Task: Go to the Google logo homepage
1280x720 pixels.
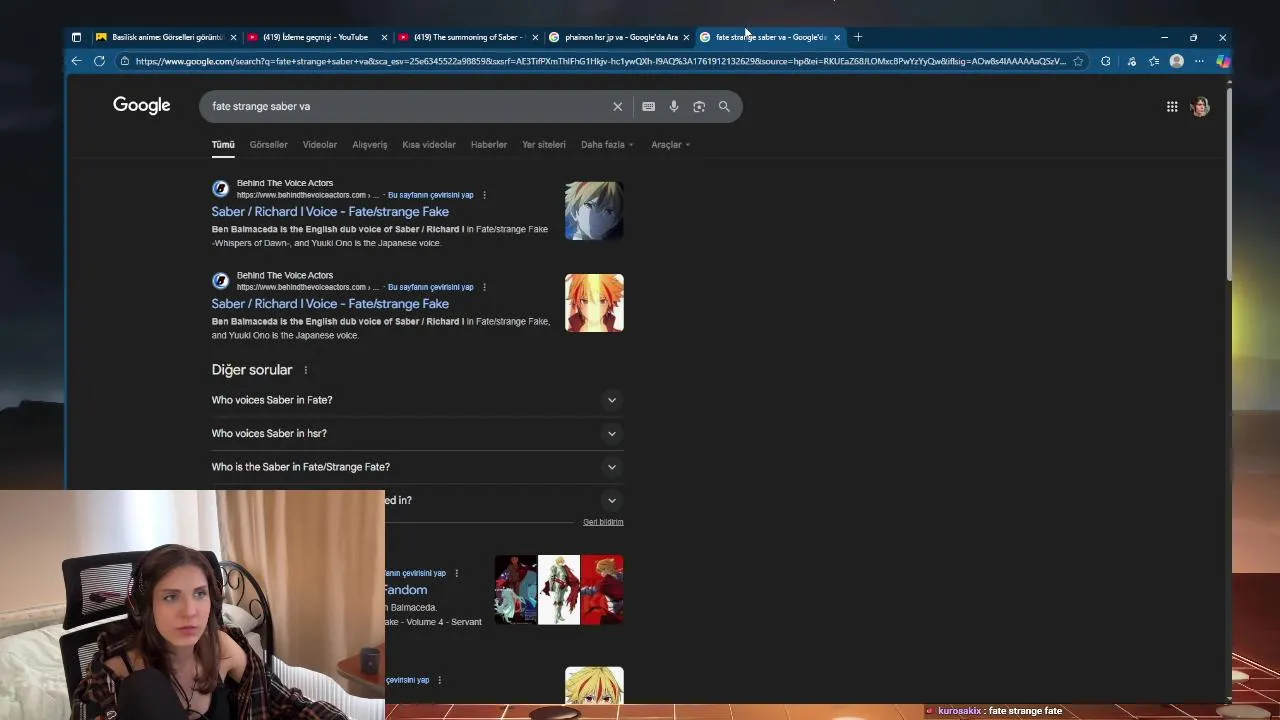Action: 141,105
